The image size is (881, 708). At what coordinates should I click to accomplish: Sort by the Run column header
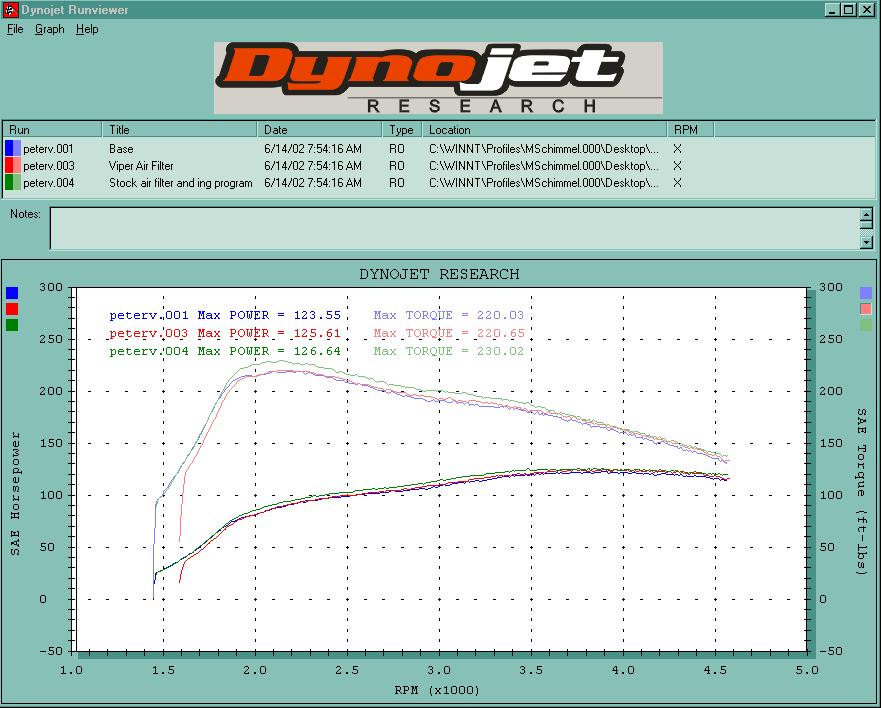tap(53, 130)
